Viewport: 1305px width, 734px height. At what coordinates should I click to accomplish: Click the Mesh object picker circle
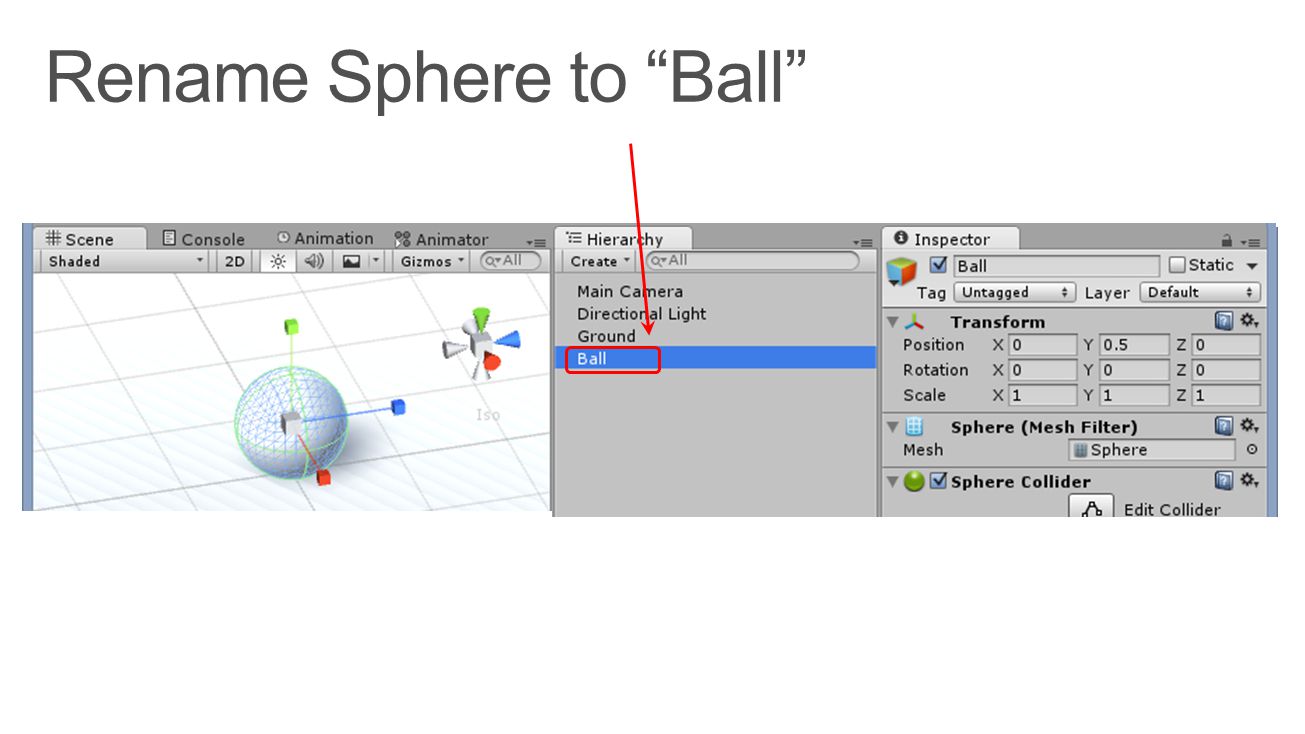pos(1251,450)
